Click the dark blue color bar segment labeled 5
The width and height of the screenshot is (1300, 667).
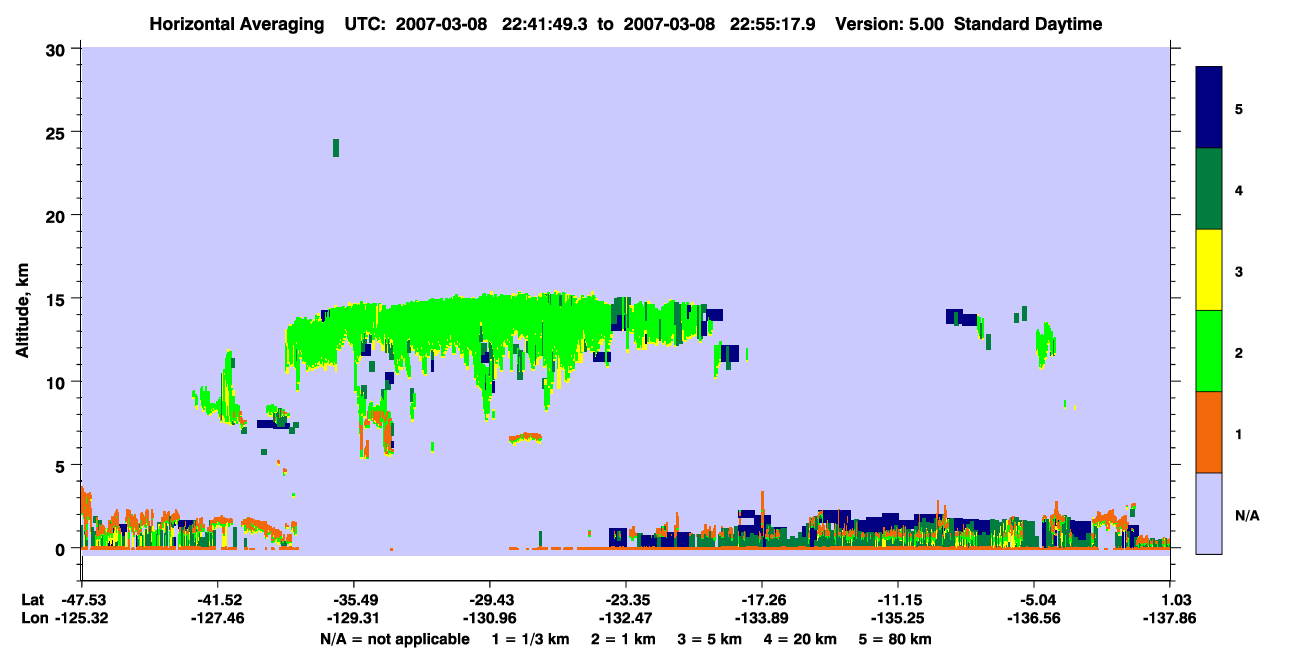tap(1209, 107)
